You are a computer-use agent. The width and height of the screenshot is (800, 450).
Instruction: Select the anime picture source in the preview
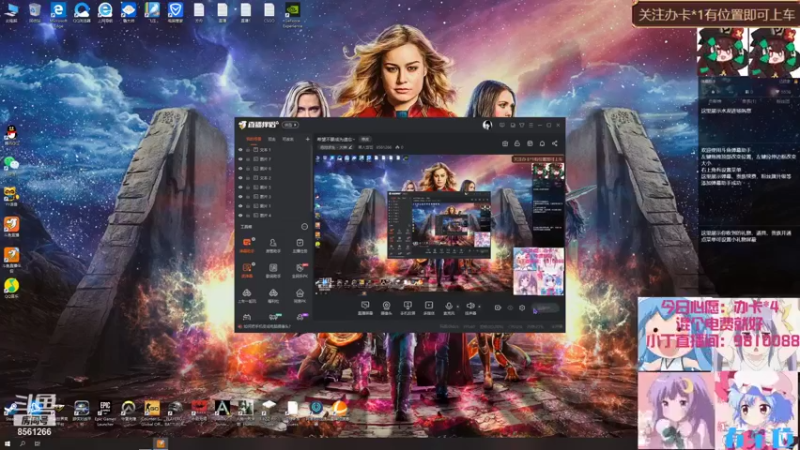(x=538, y=271)
